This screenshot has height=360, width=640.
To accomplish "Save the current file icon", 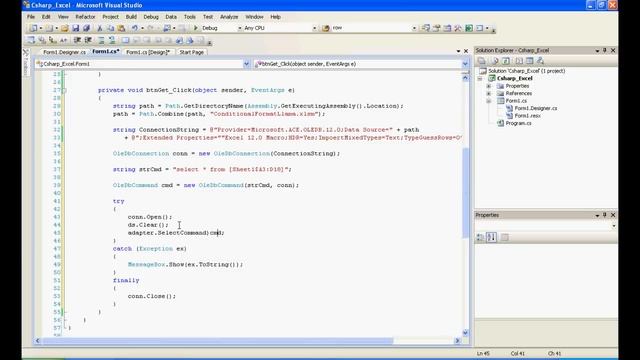I will click(76, 28).
